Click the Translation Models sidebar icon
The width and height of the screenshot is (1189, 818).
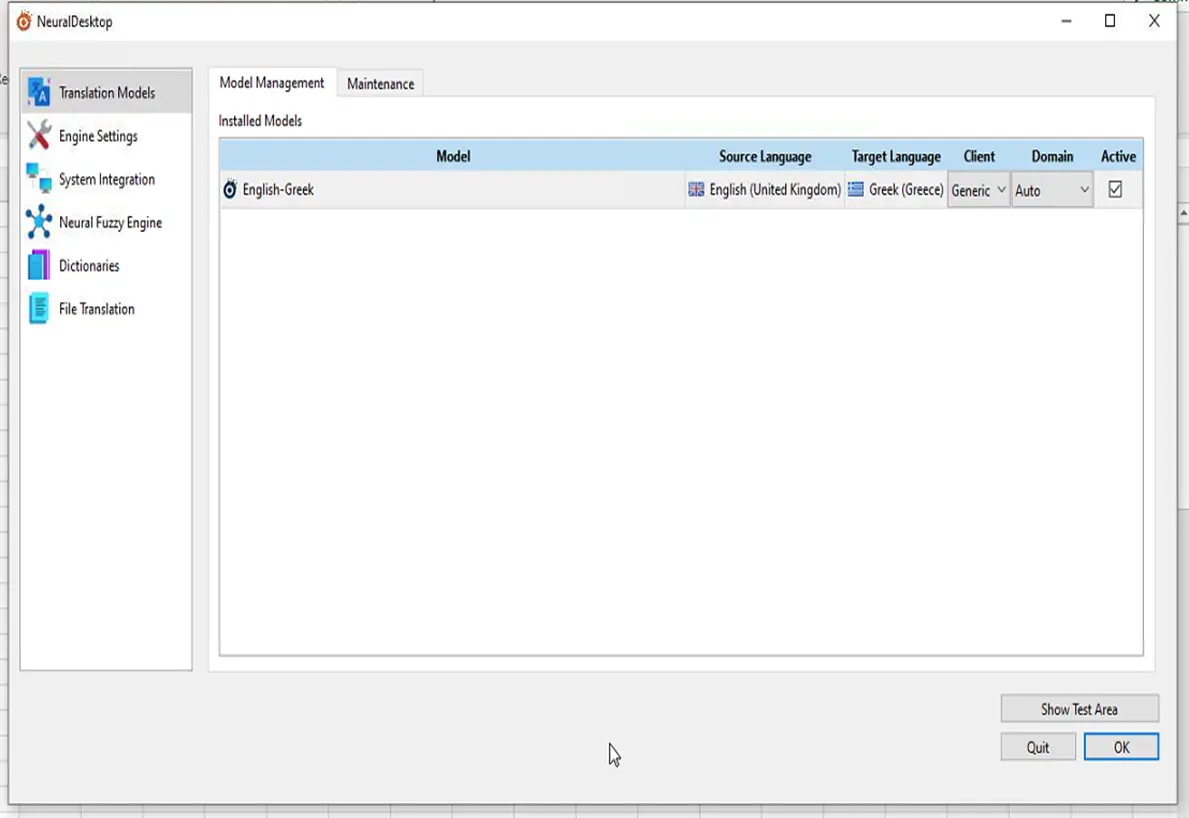39,92
